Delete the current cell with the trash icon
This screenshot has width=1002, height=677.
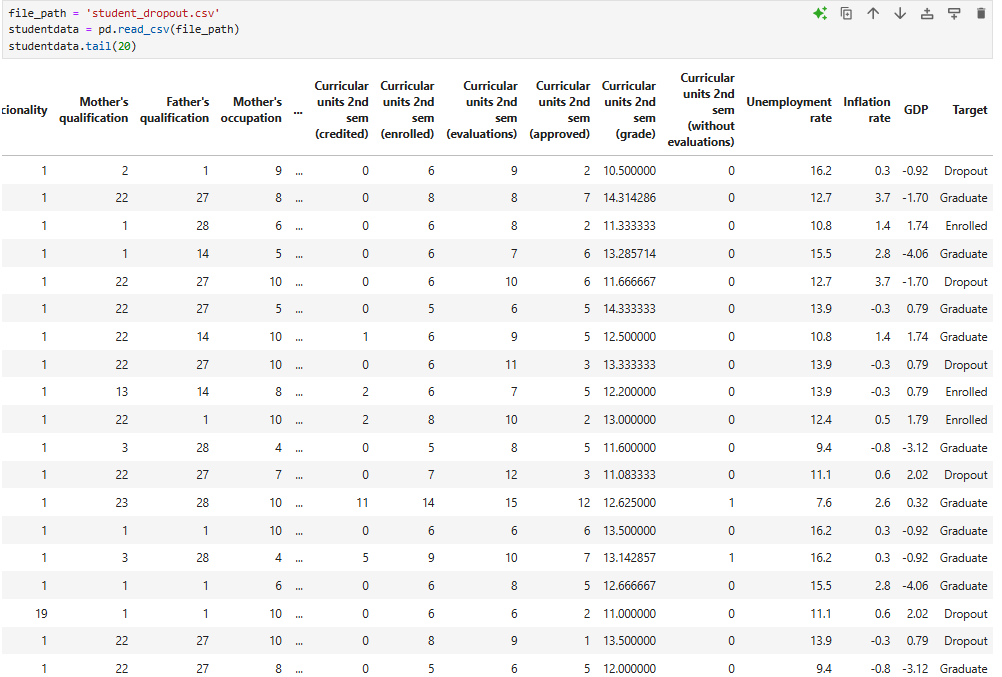point(983,14)
